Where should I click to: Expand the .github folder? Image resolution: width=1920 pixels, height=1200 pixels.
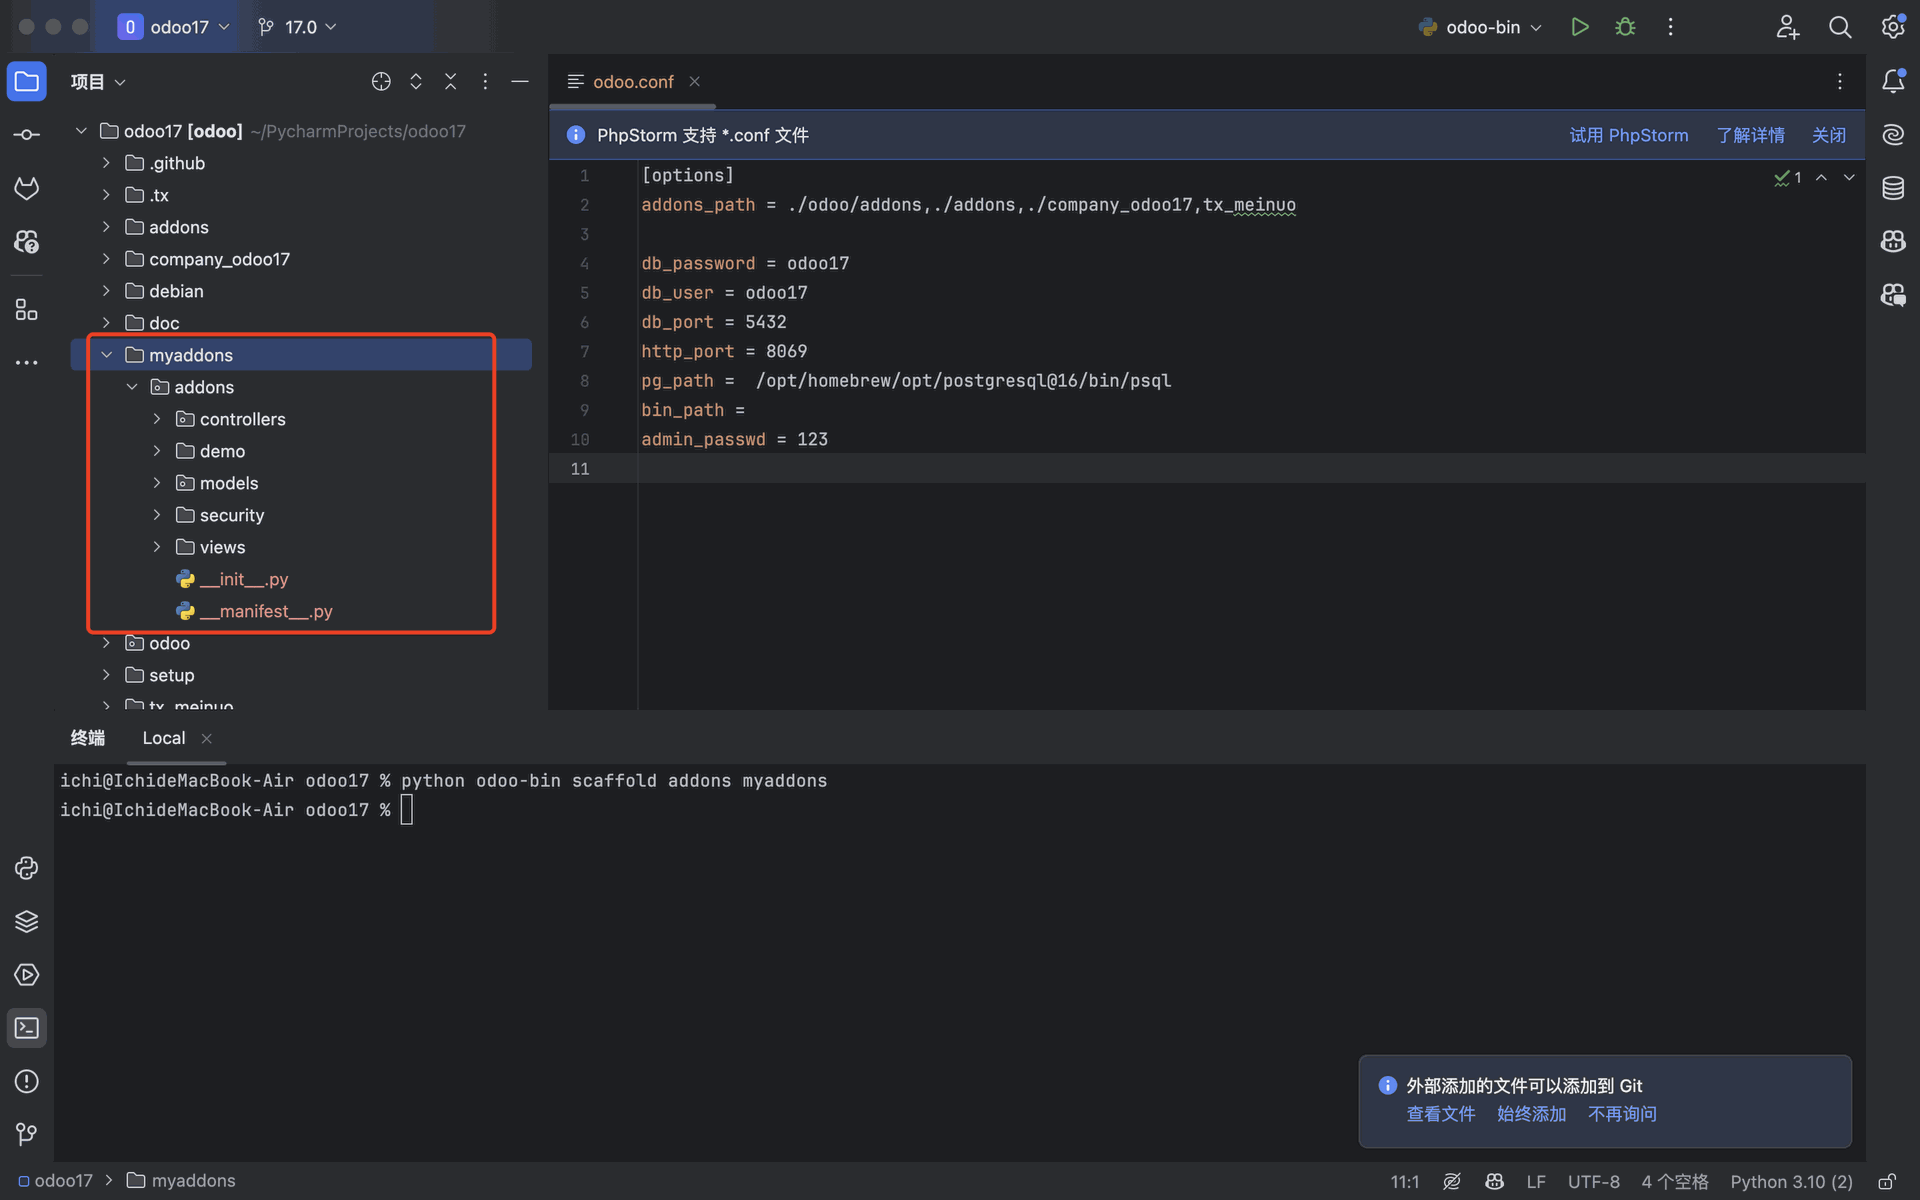[107, 163]
